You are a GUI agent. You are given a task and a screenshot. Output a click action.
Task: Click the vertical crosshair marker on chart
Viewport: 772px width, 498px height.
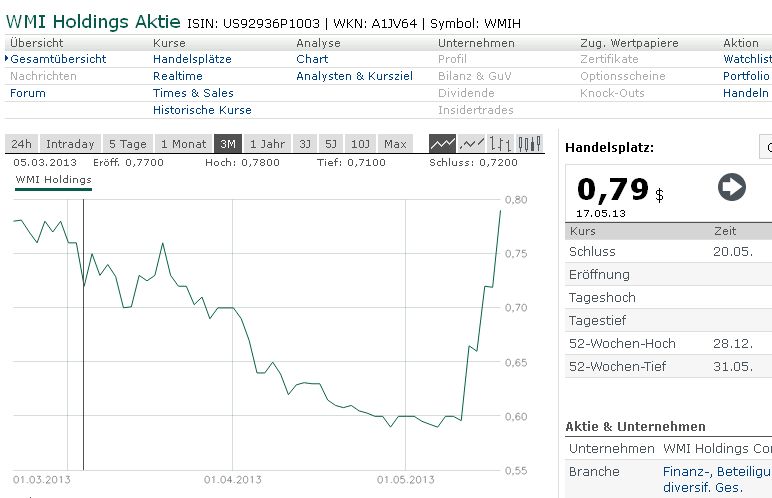coord(84,335)
